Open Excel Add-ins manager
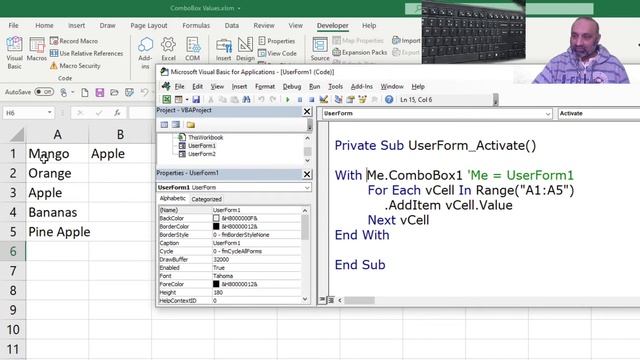640x360 pixels. tap(168, 49)
